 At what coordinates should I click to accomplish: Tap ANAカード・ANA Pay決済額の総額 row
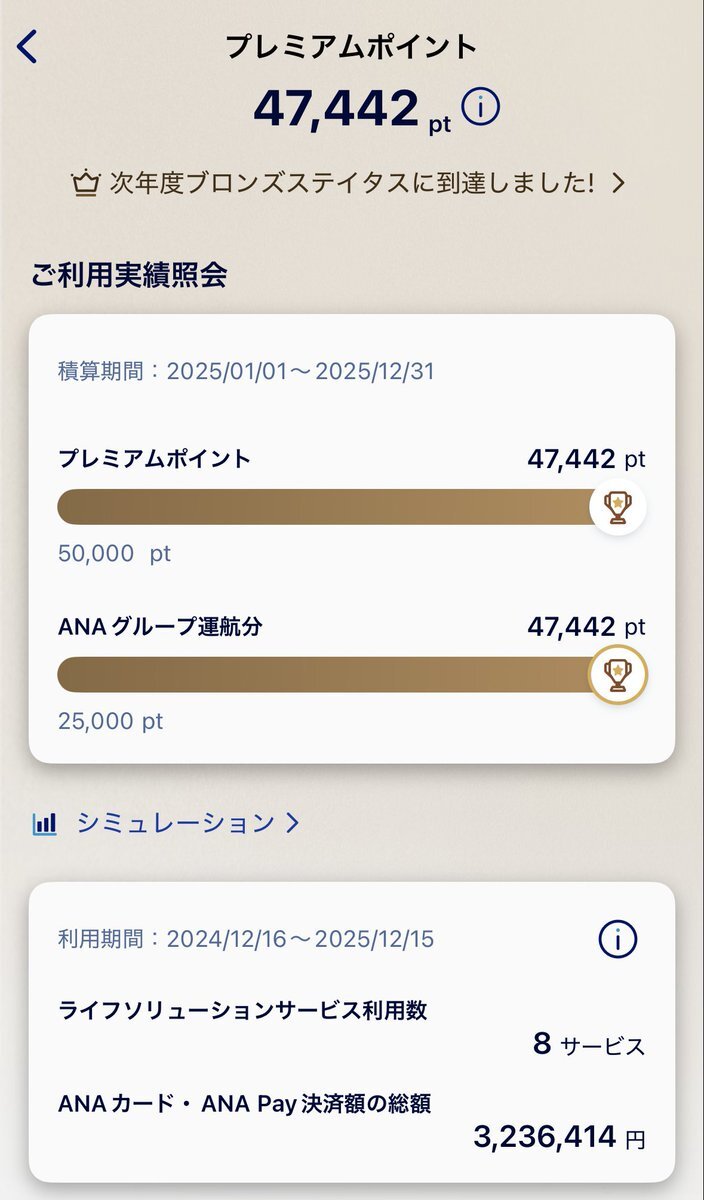point(352,1120)
